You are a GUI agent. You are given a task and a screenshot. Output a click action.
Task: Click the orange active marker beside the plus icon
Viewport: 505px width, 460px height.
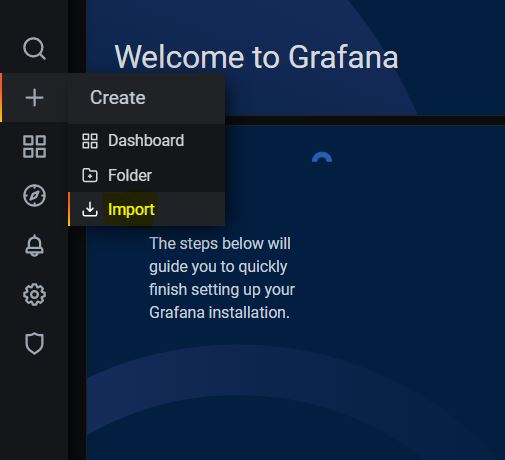1,98
